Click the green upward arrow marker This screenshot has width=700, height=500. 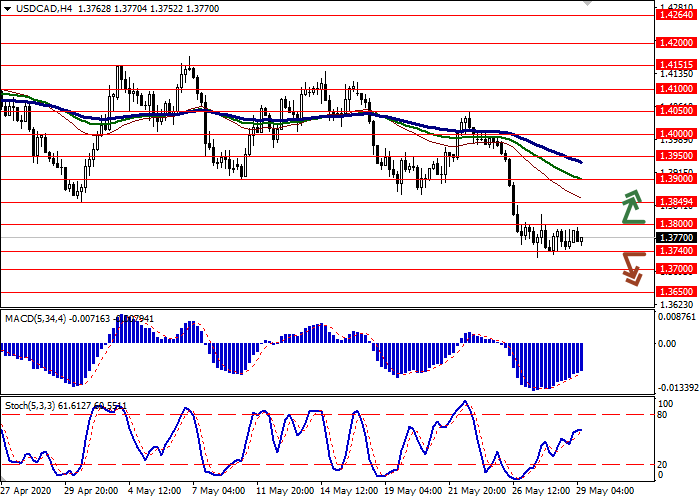click(x=632, y=206)
